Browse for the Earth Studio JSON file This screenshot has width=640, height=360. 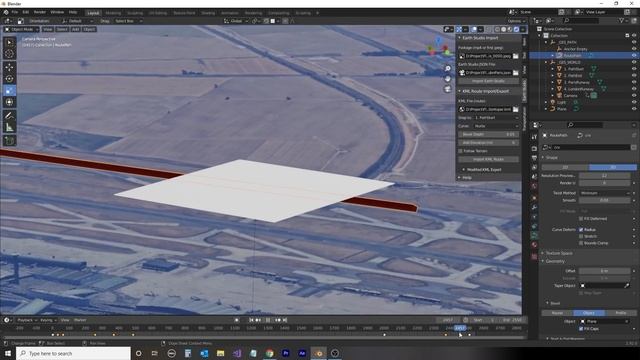coord(516,73)
